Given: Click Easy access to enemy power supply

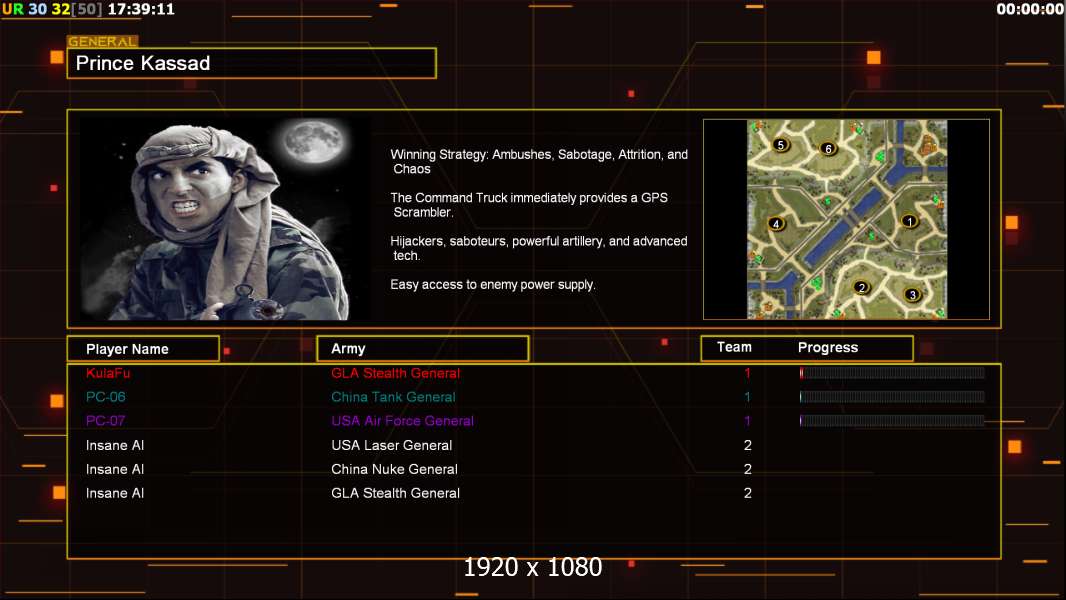Looking at the screenshot, I should [x=493, y=285].
